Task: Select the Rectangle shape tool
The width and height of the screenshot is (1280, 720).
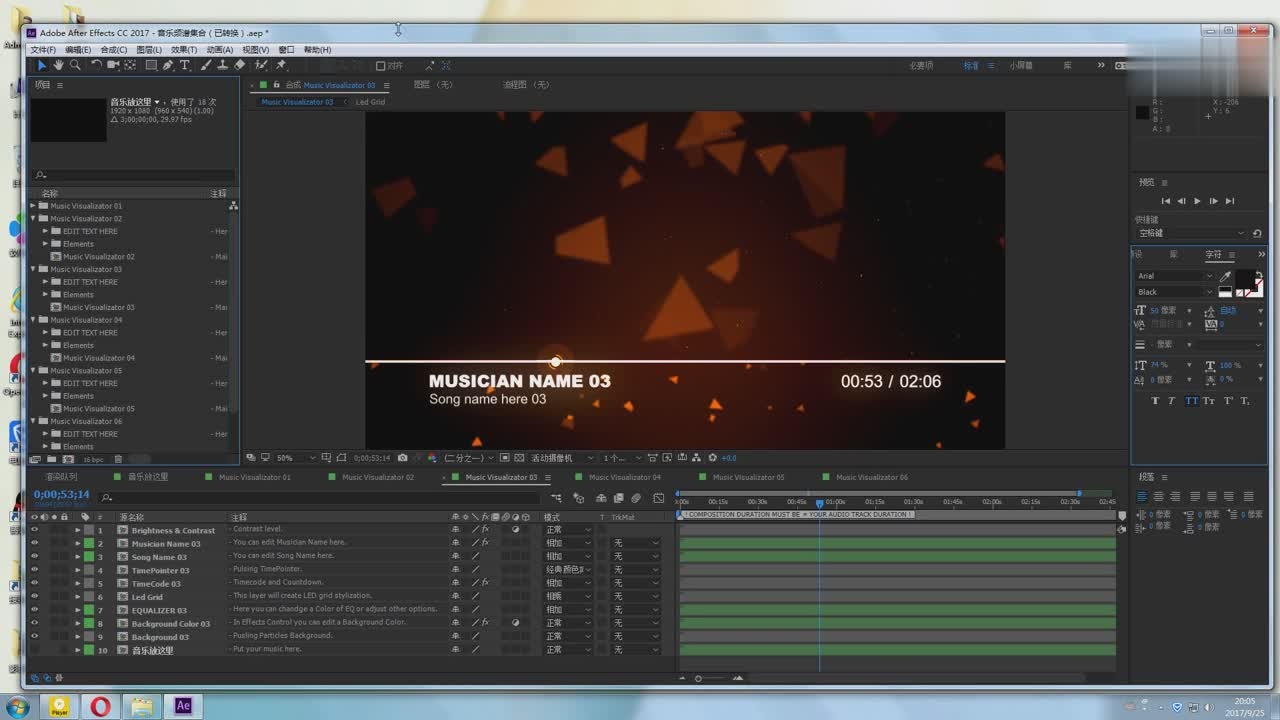Action: (151, 65)
